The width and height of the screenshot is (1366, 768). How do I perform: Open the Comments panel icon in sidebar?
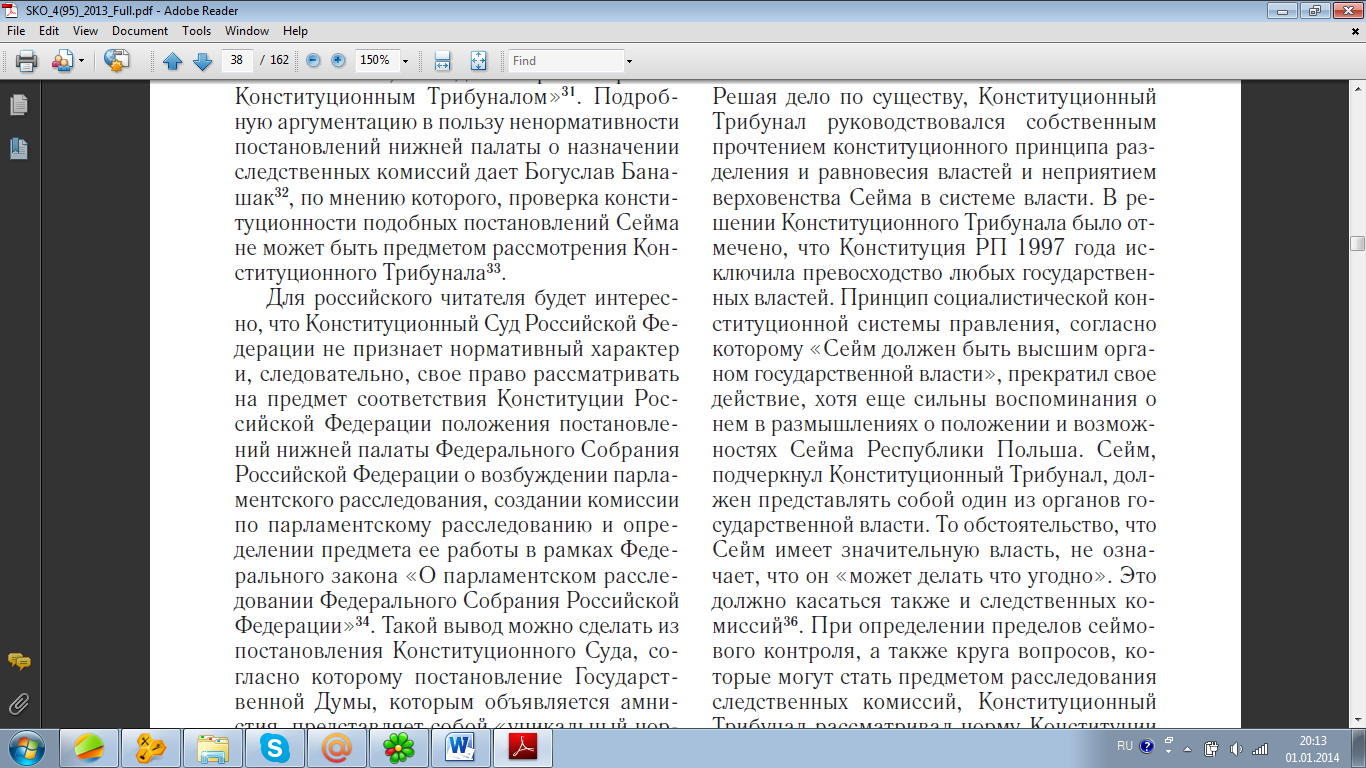(18, 662)
